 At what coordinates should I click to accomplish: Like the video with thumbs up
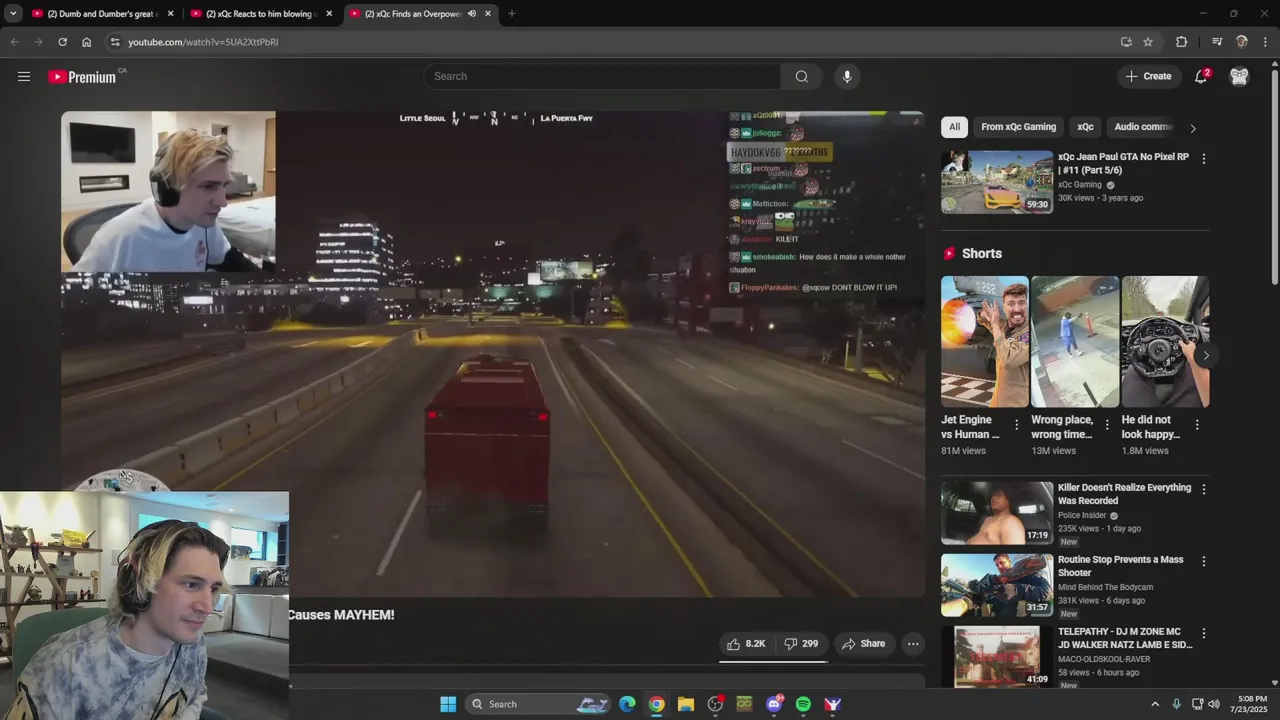click(746, 644)
